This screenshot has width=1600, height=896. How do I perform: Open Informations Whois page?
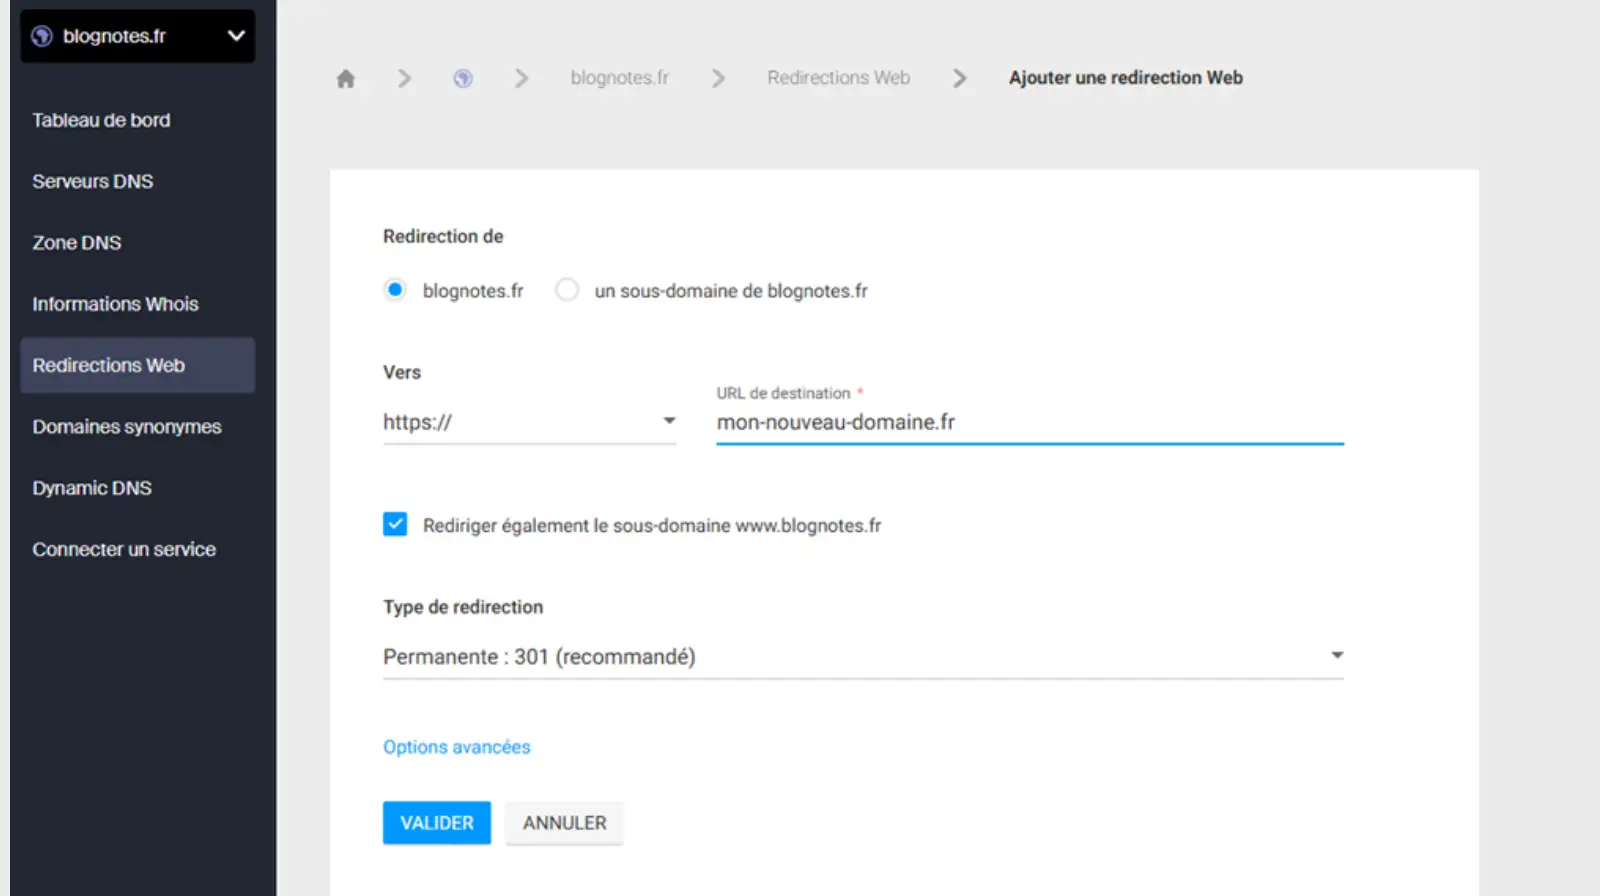coord(115,304)
